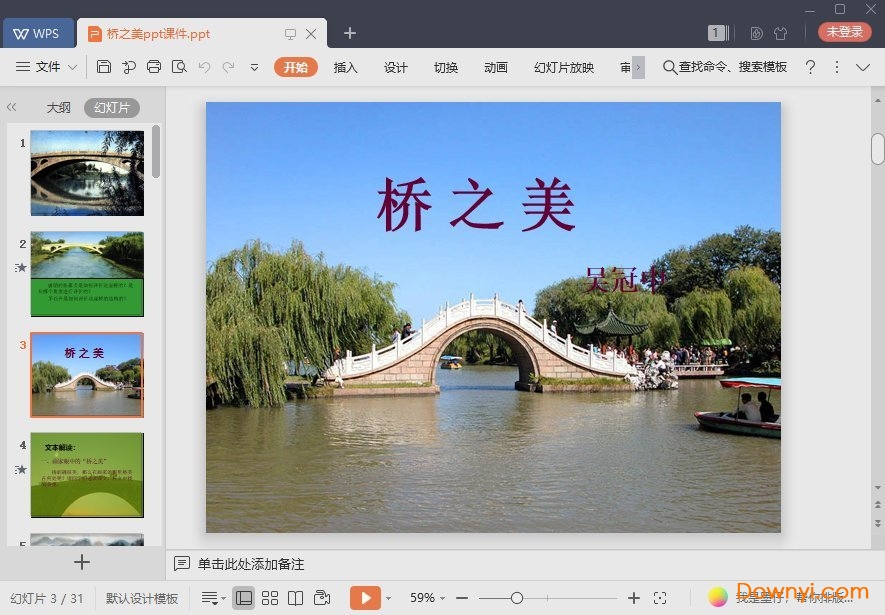Switch panel to 大纲 outline view
885x615 pixels.
click(58, 108)
